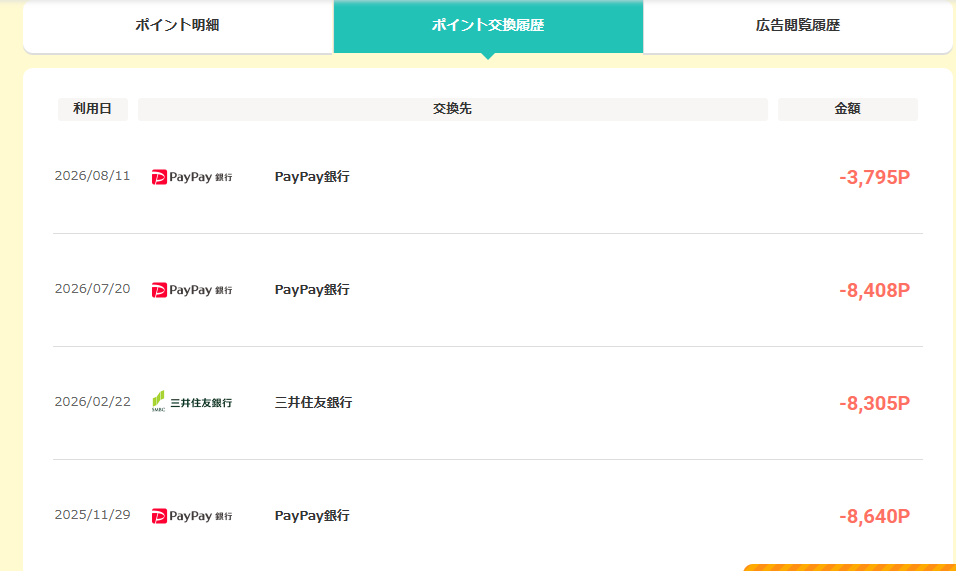956x571 pixels.
Task: Click the amount -8,408P
Action: (874, 290)
